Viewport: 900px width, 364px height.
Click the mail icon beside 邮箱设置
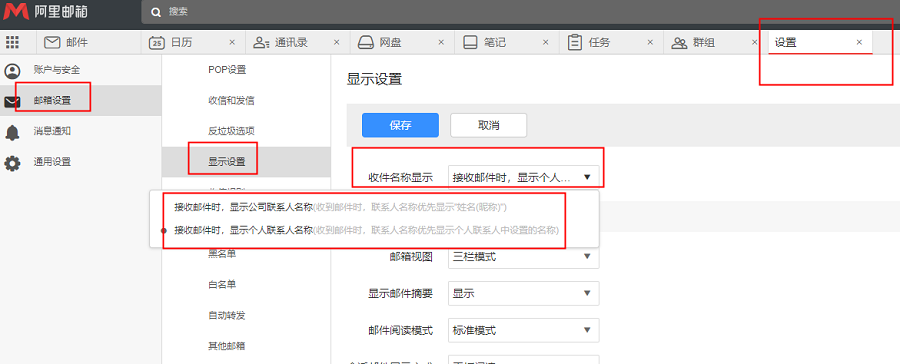pyautogui.click(x=12, y=102)
